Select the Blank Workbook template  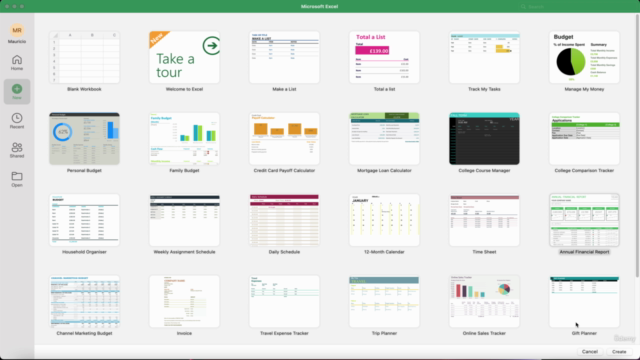(x=84, y=57)
